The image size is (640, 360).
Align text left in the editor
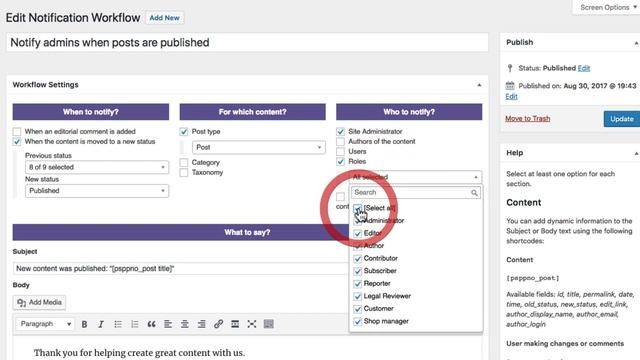[x=168, y=324]
